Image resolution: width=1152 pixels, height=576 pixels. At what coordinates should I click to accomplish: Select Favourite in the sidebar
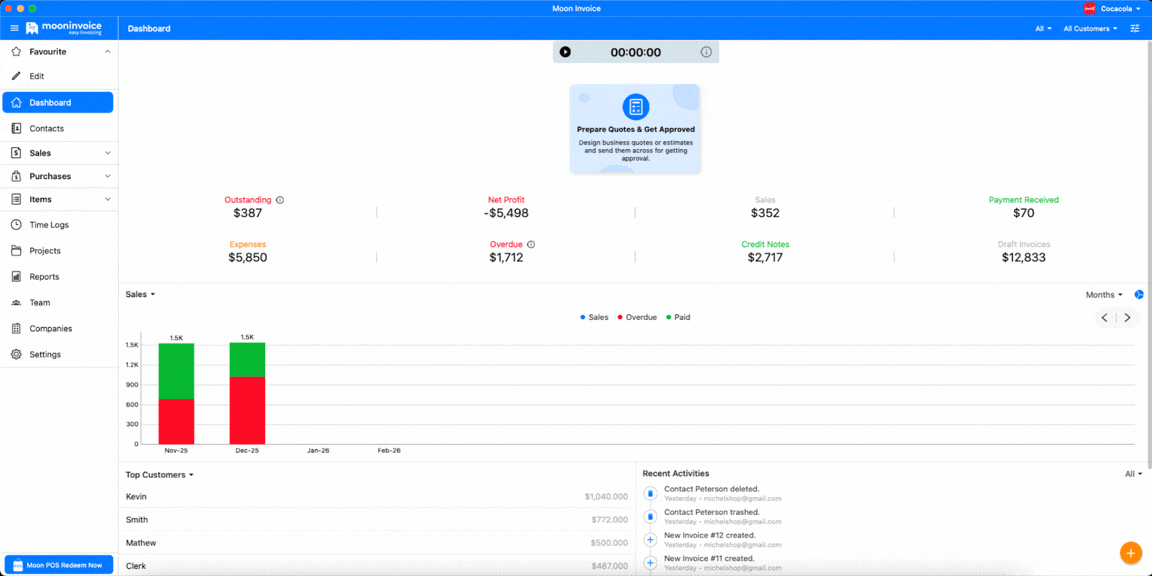[x=50, y=51]
